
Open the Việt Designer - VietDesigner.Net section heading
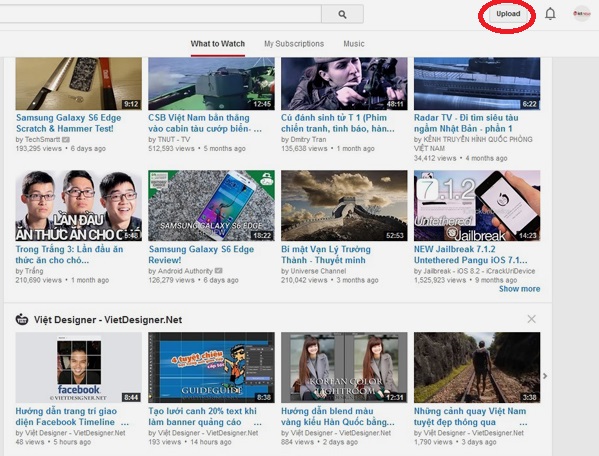[x=108, y=320]
